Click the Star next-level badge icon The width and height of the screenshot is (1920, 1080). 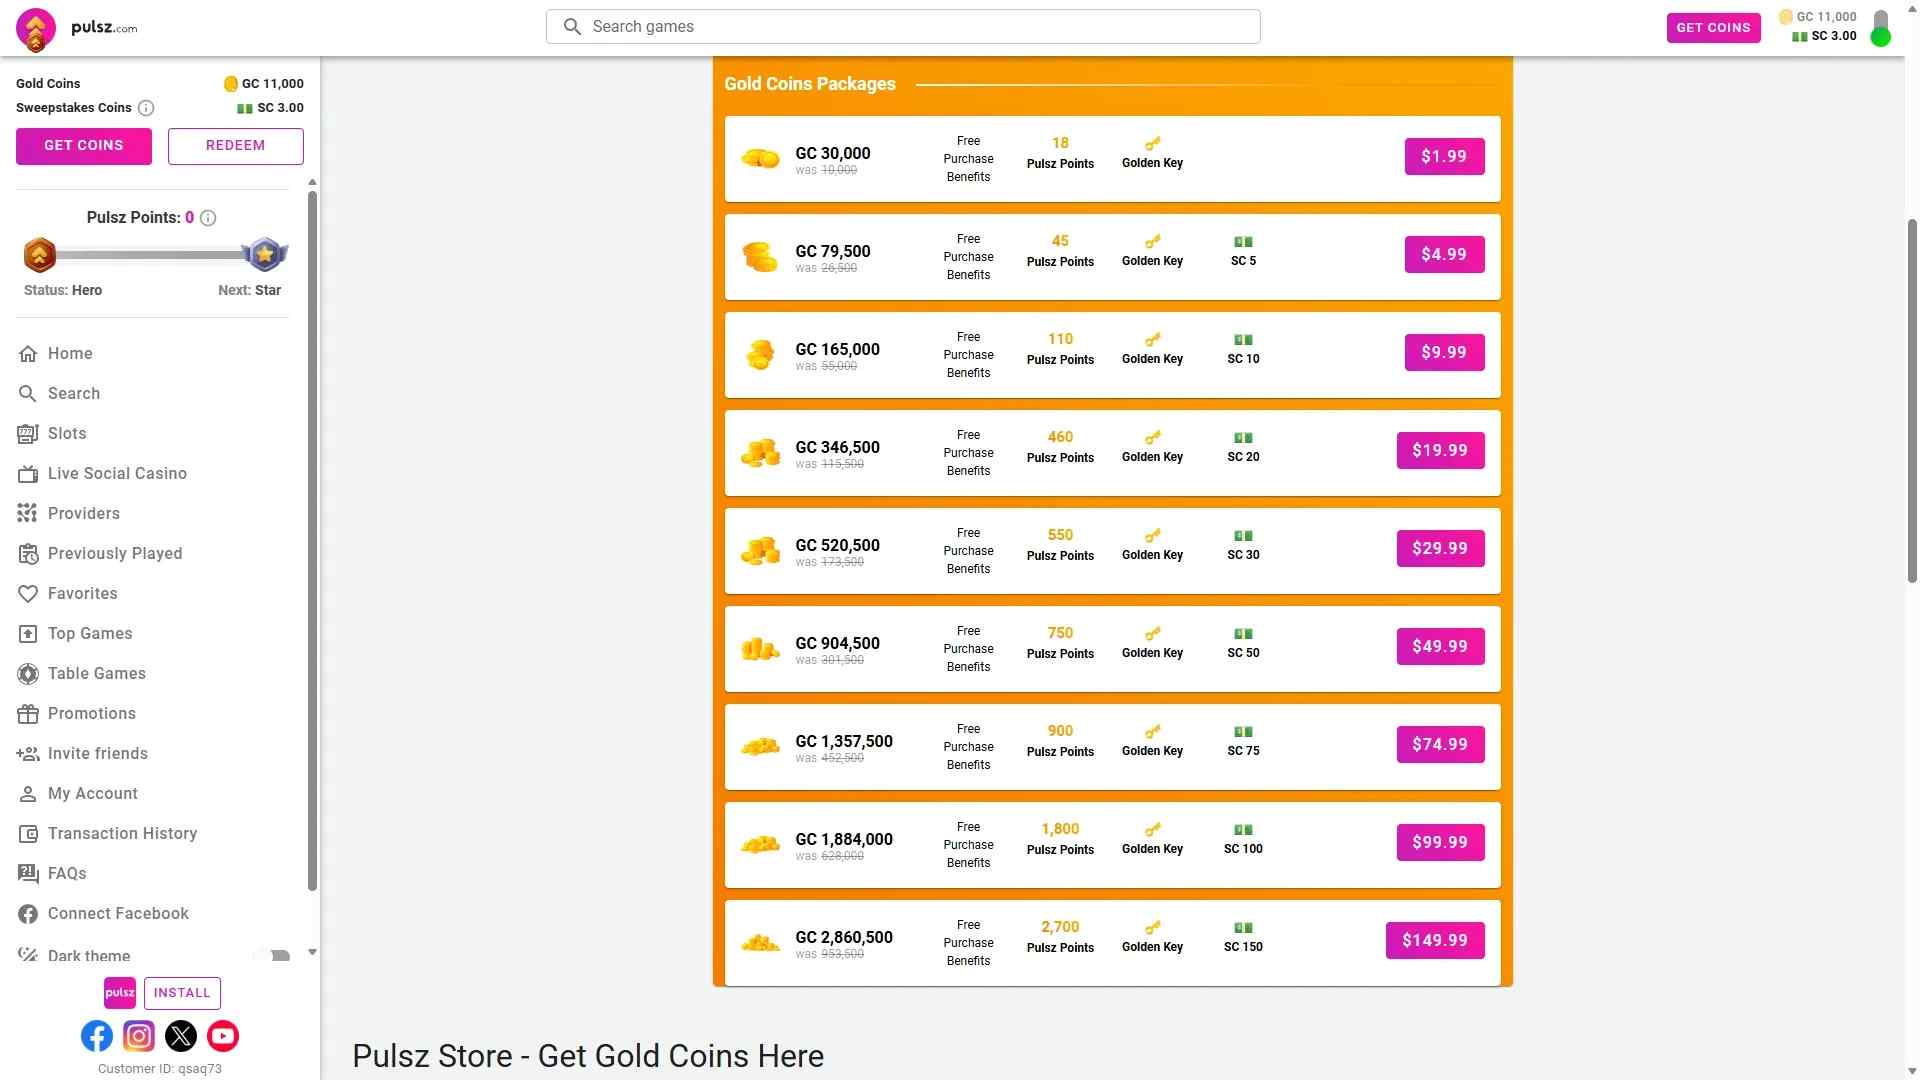click(x=265, y=255)
